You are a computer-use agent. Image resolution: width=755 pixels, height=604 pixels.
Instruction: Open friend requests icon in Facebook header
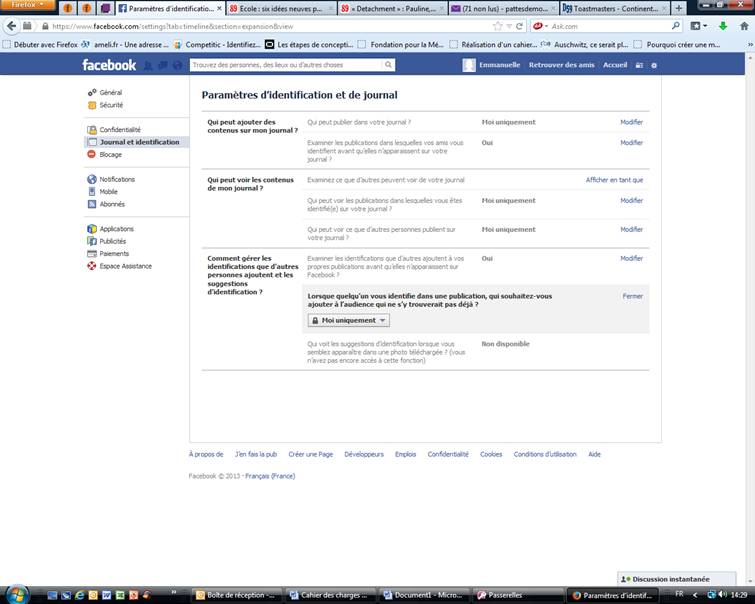(x=148, y=65)
